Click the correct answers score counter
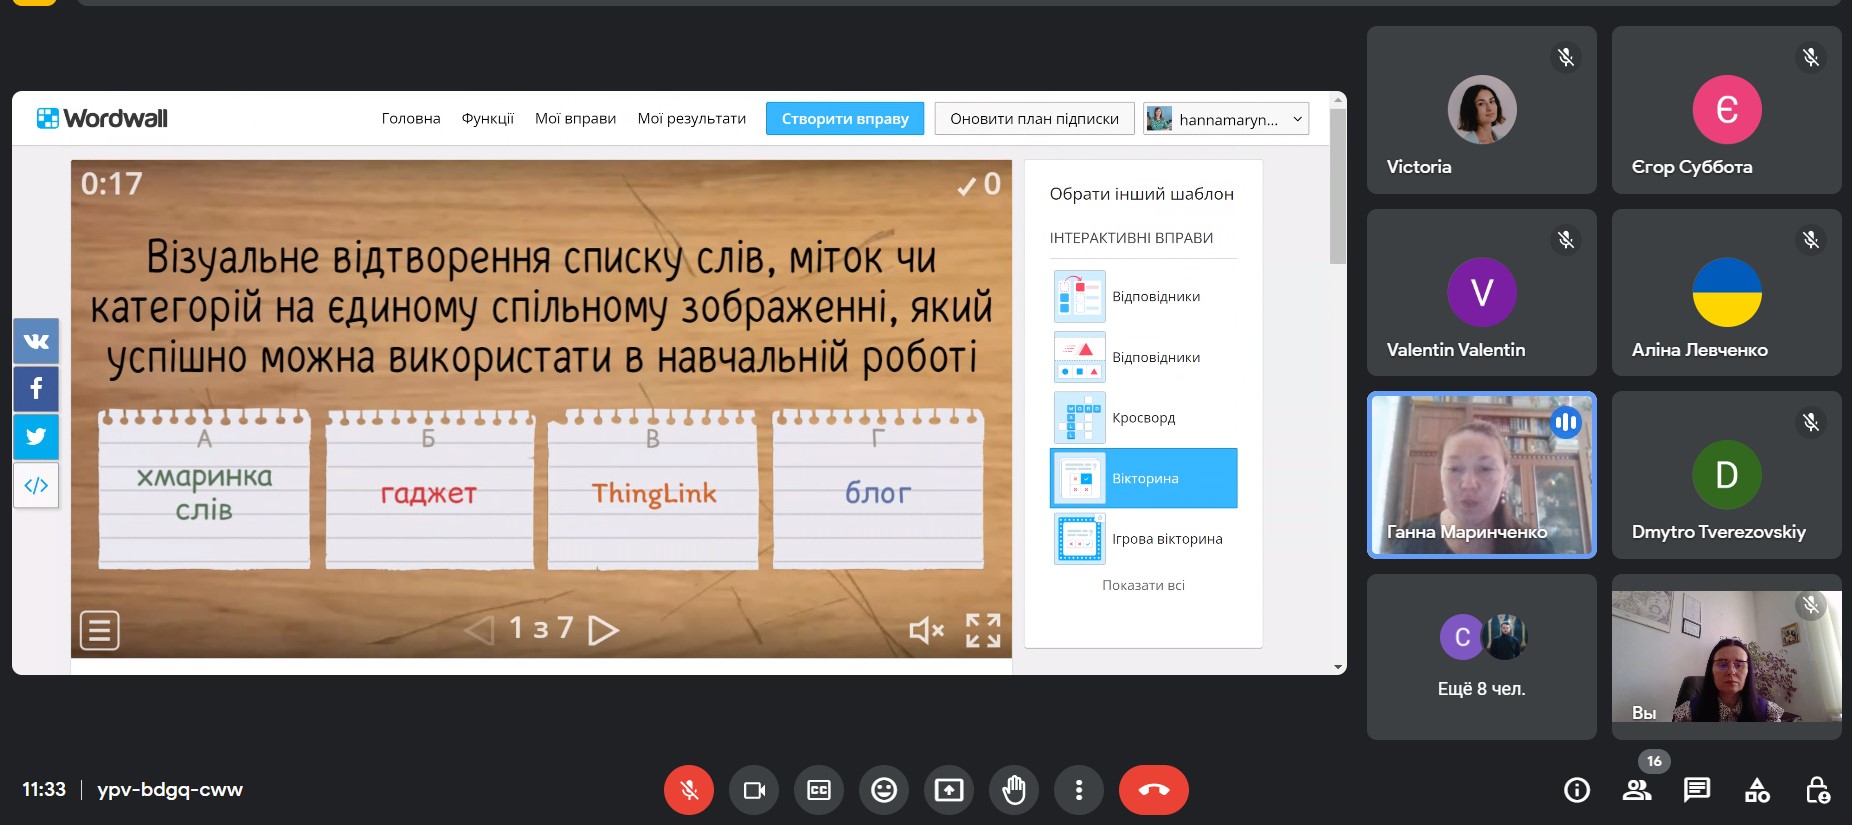The height and width of the screenshot is (825, 1852). click(979, 184)
